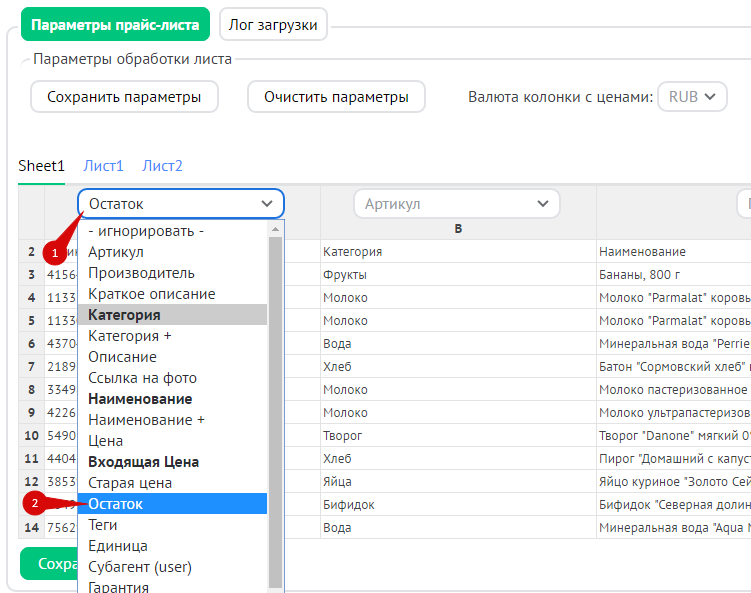Pick the Категория option in the list

click(124, 315)
